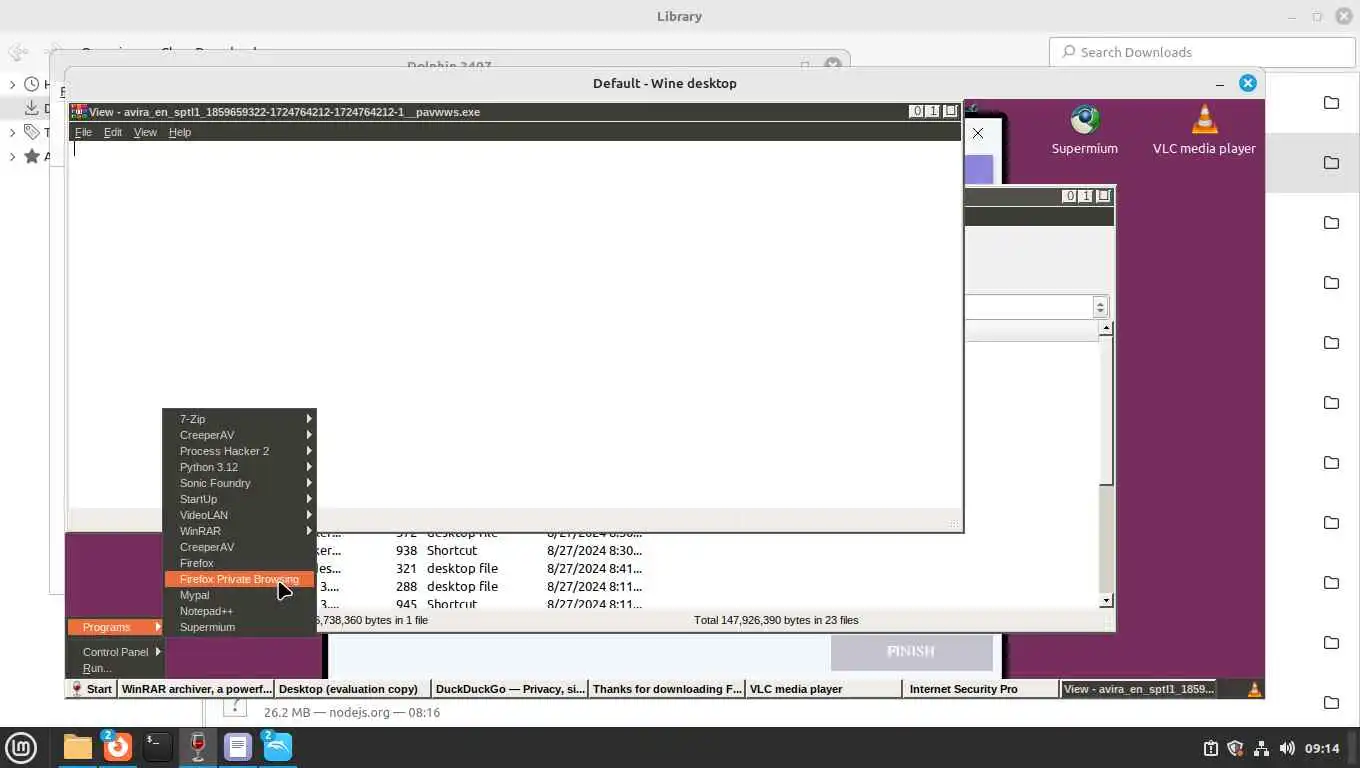Expand the Sonic Foundry submenu
This screenshot has width=1360, height=768.
click(239, 483)
